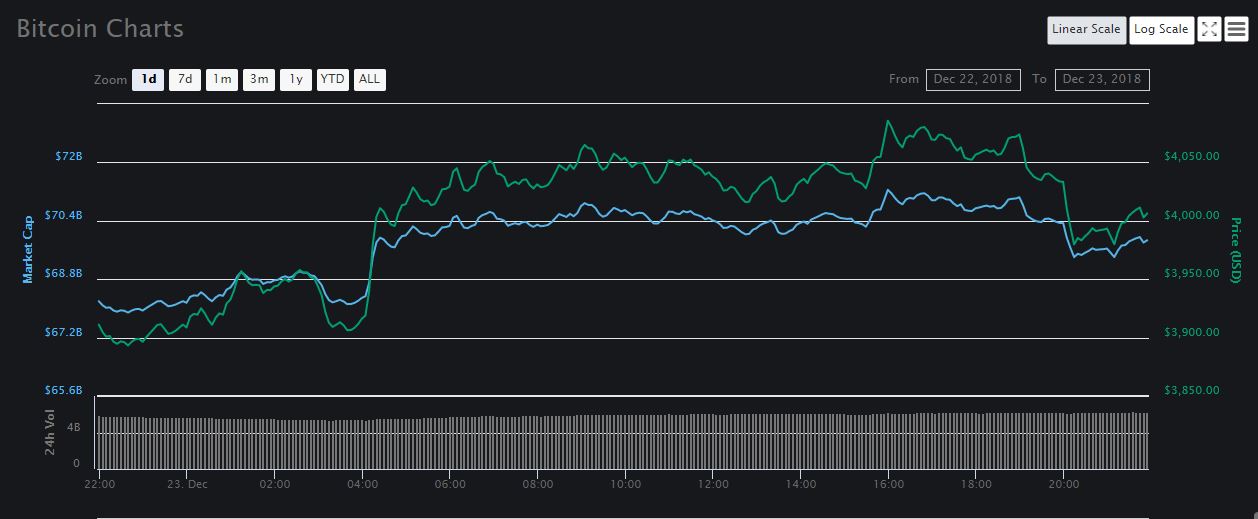The width and height of the screenshot is (1258, 519).
Task: Select the 7d zoom range
Action: point(185,79)
